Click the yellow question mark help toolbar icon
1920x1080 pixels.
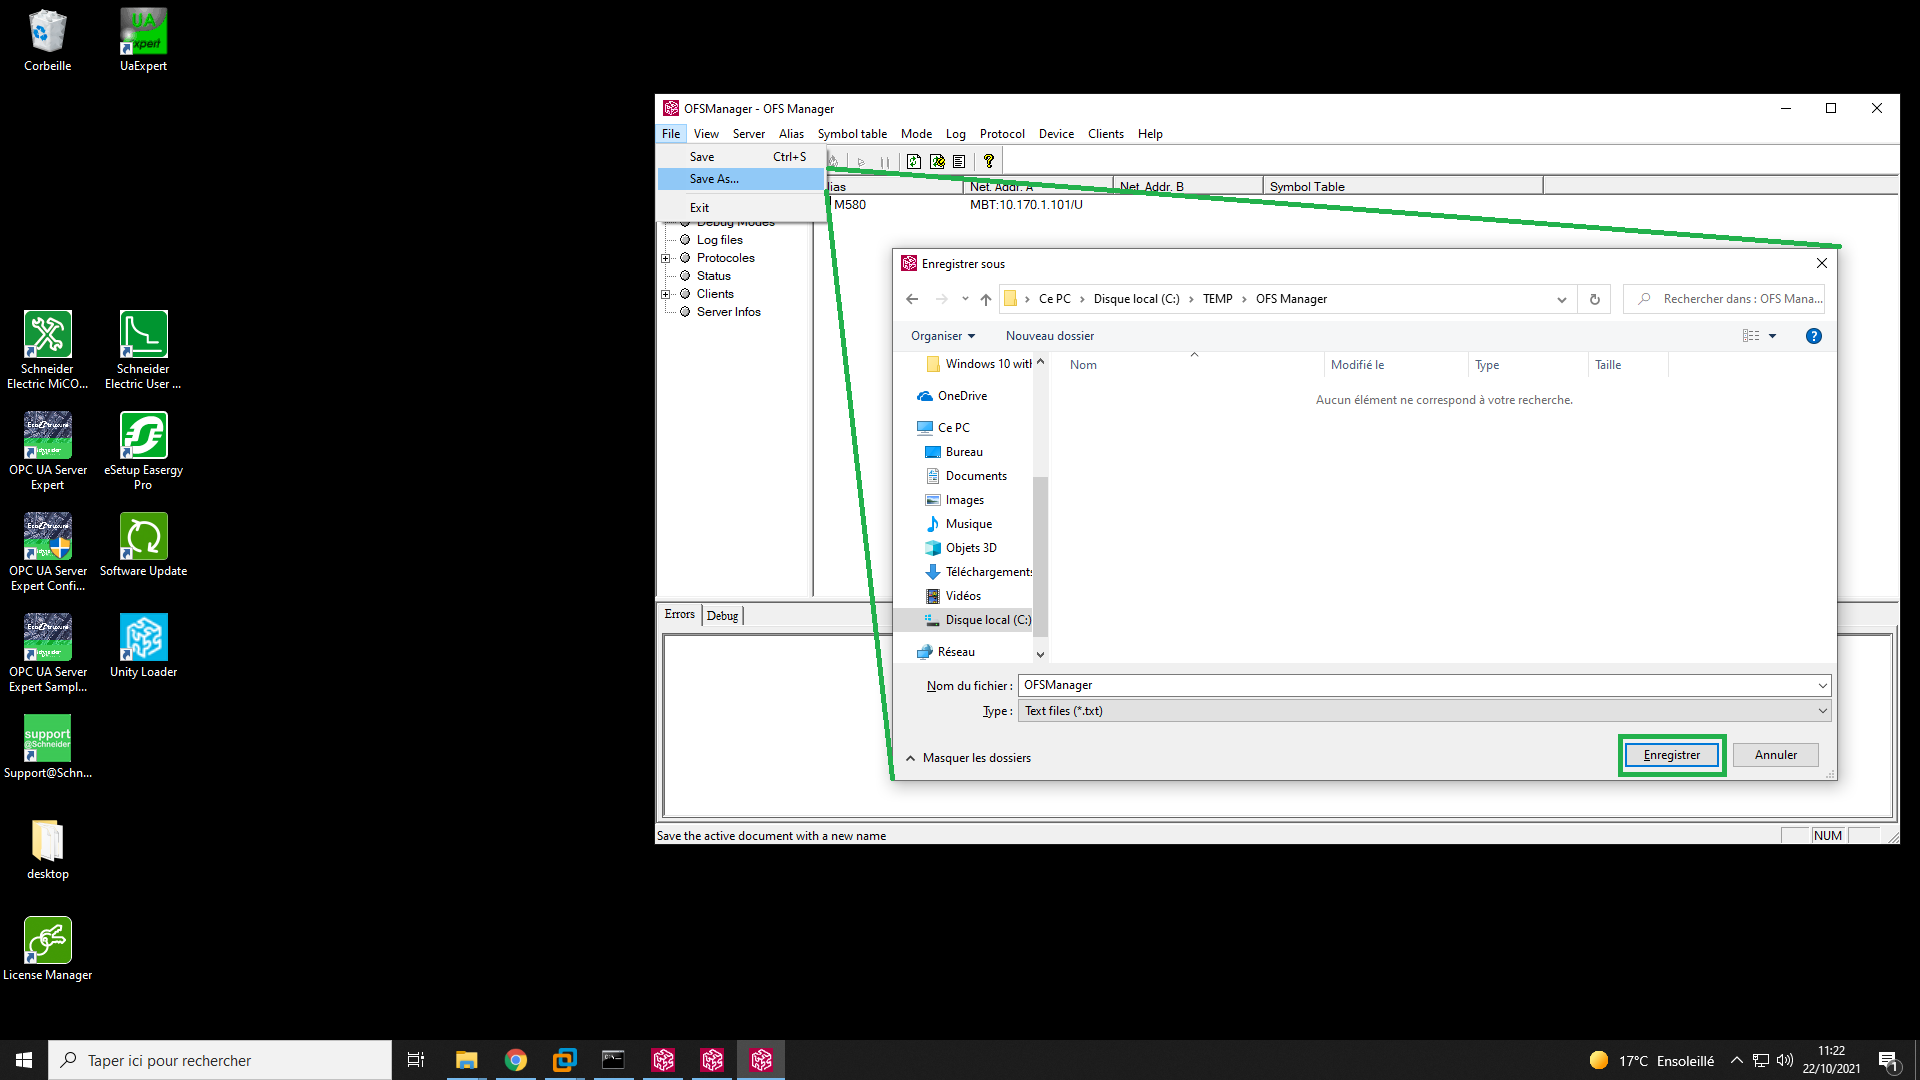click(x=989, y=161)
